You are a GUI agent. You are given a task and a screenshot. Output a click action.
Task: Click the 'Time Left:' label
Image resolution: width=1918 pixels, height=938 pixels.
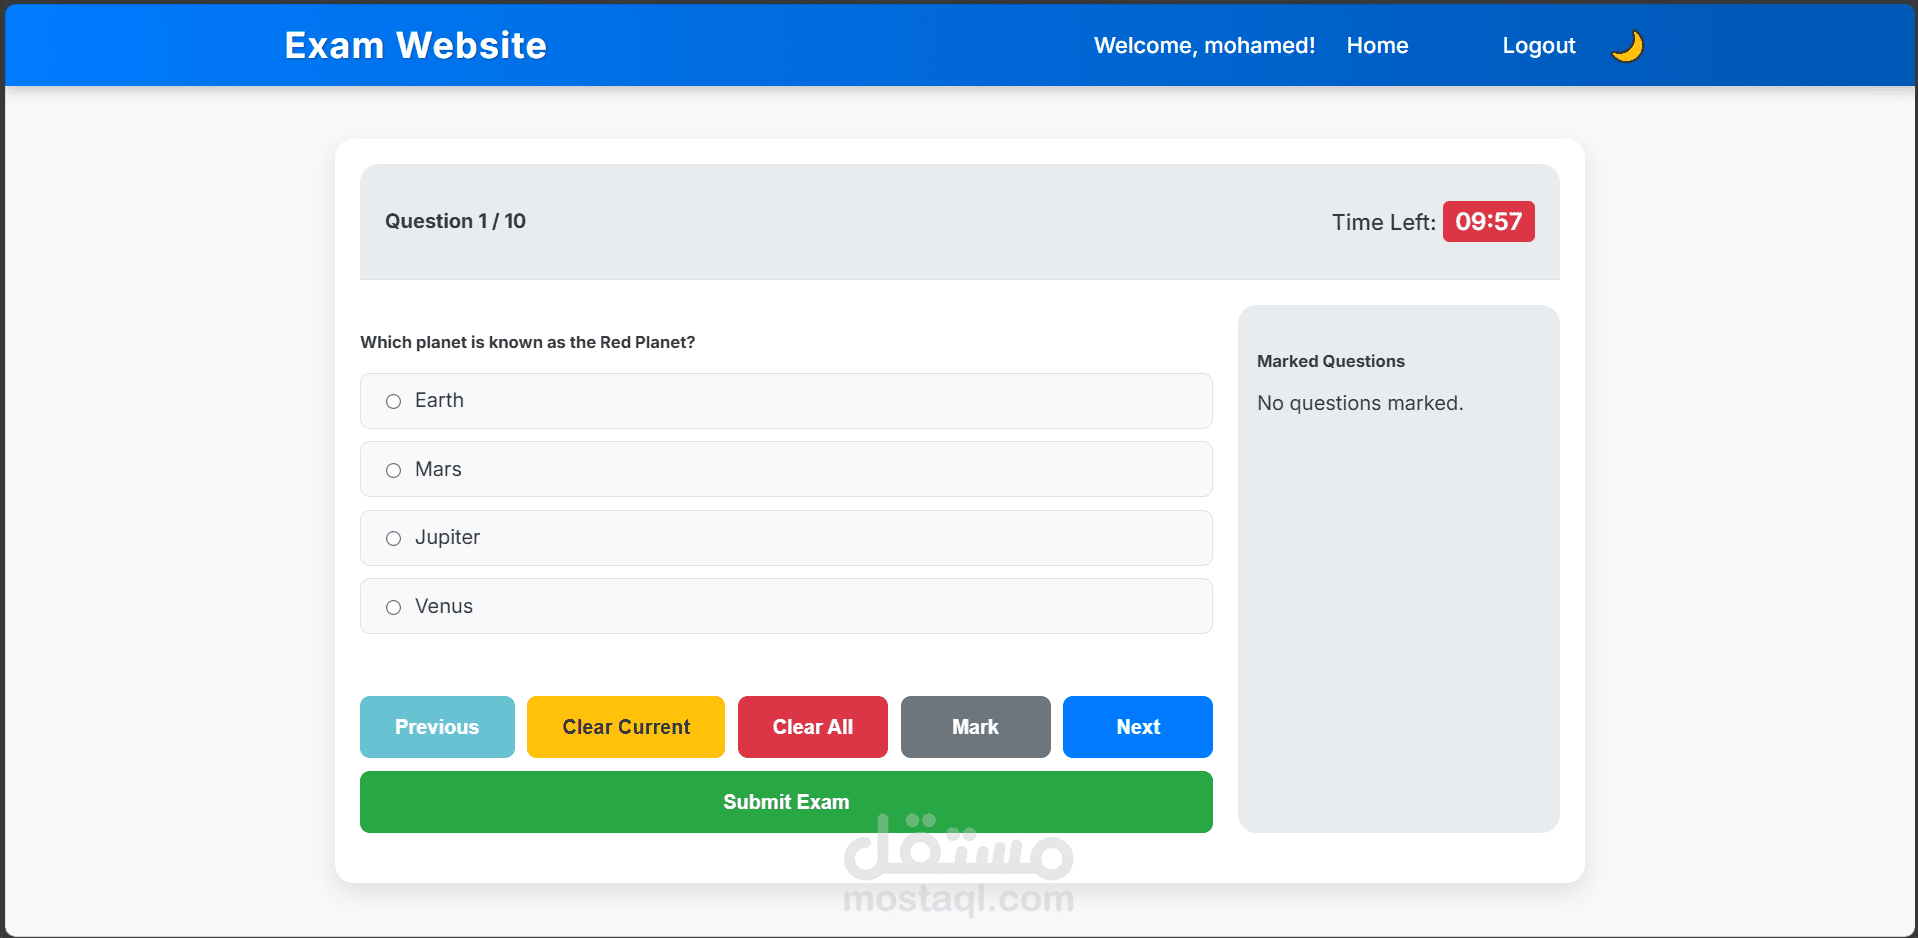(x=1383, y=222)
